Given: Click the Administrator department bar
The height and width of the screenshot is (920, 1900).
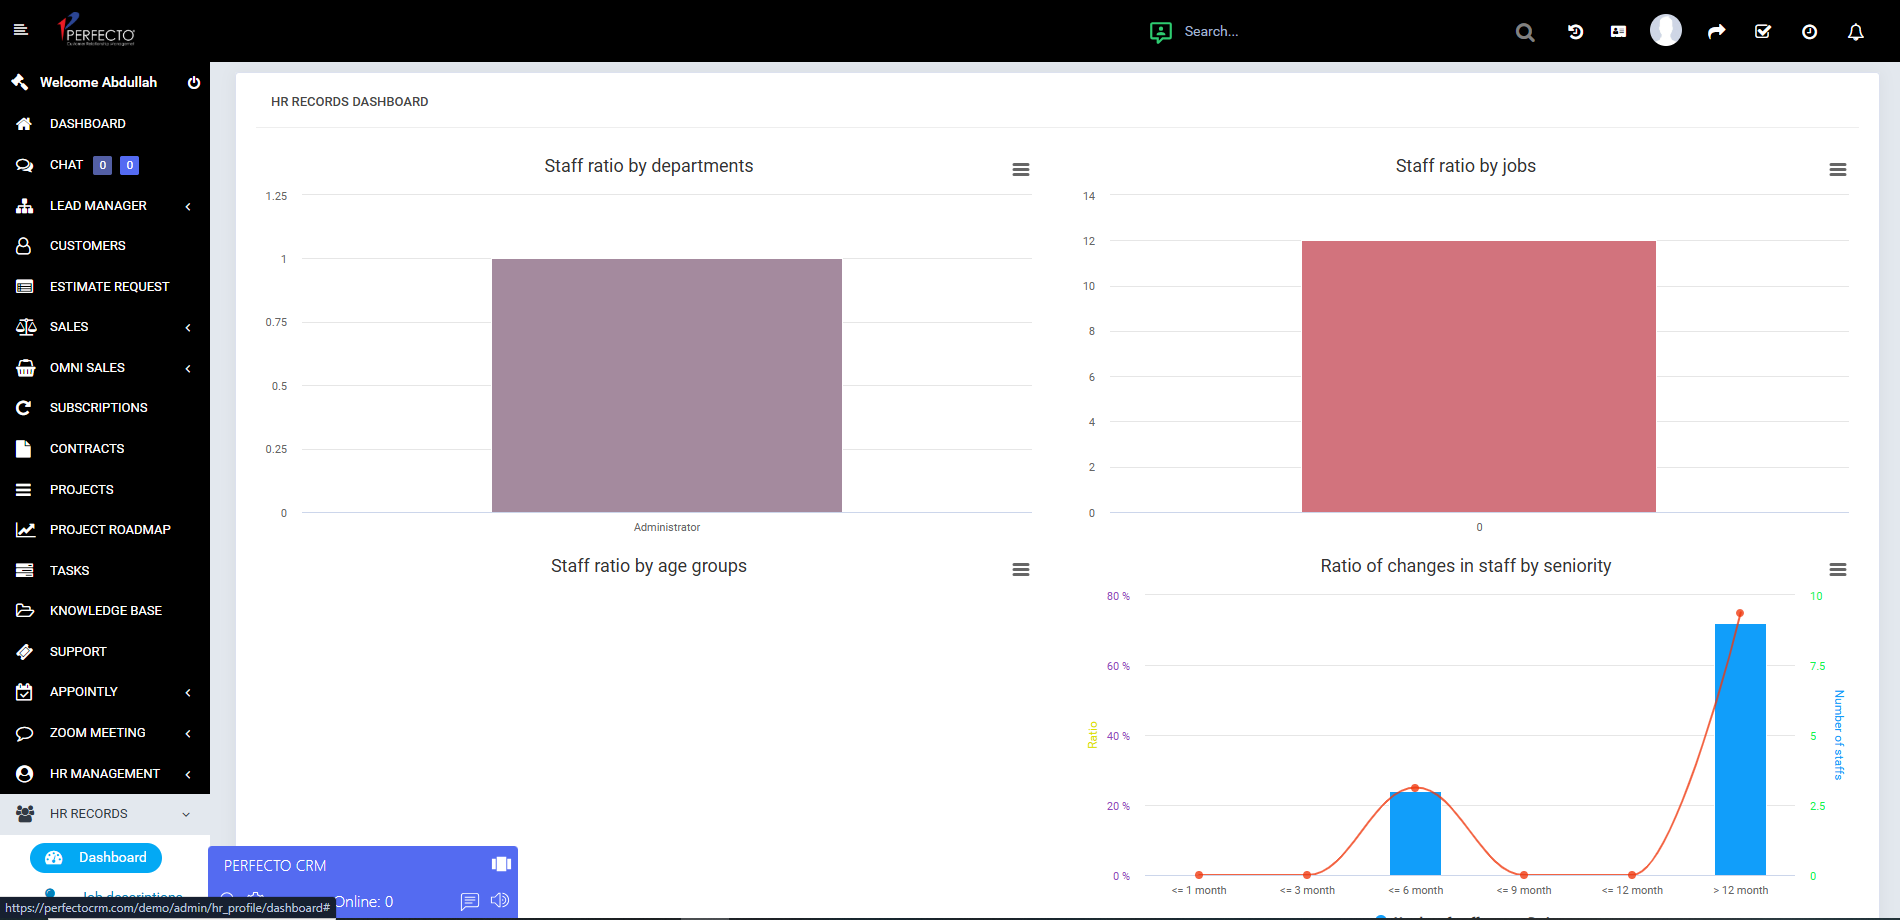Looking at the screenshot, I should [667, 386].
